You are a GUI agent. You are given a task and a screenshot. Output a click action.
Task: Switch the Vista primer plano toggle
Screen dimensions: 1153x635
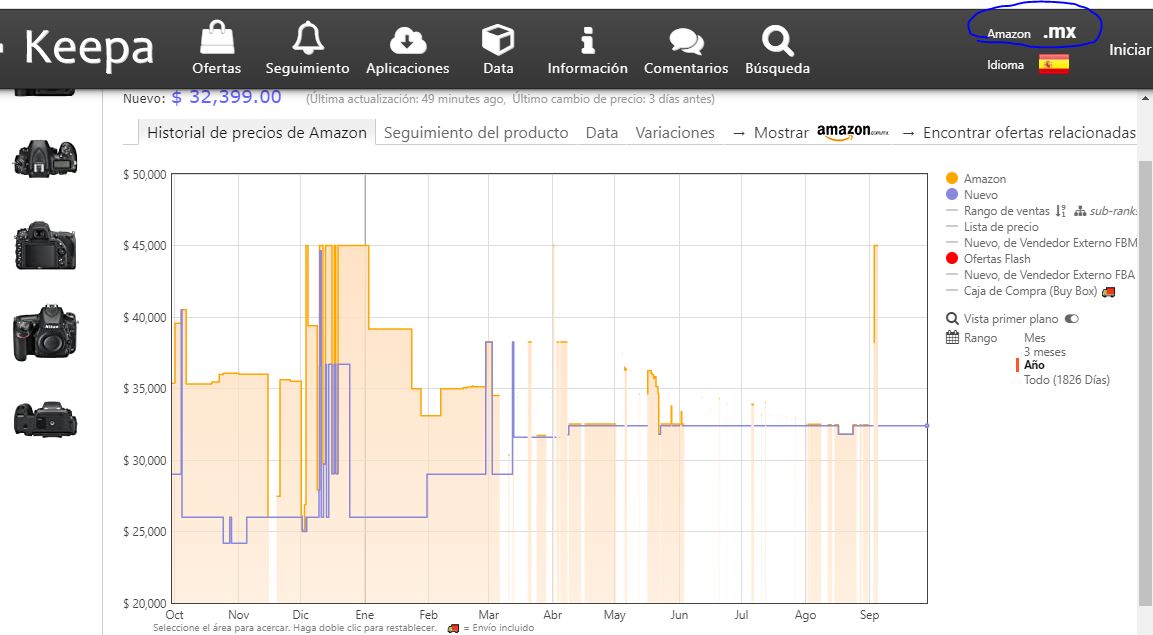(1072, 319)
